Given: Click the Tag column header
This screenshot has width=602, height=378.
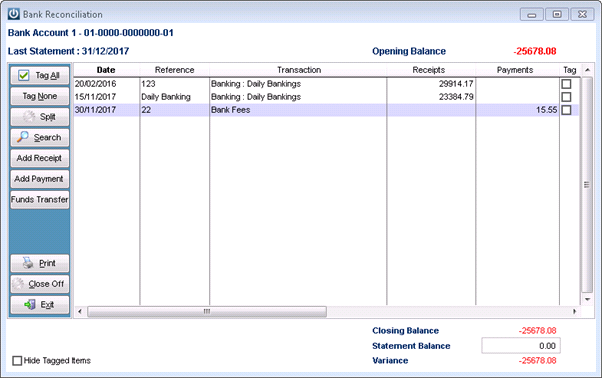Looking at the screenshot, I should pos(570,70).
